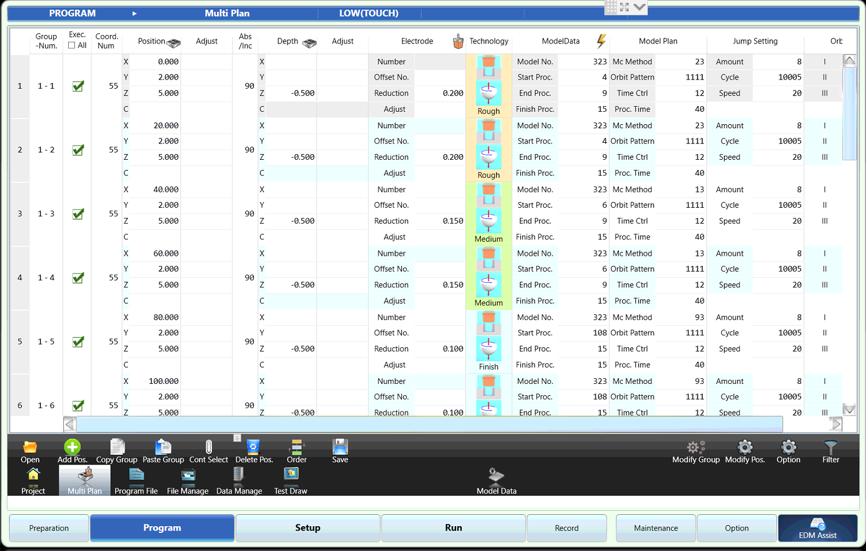Expand the top bar chevron dropdown

640,7
